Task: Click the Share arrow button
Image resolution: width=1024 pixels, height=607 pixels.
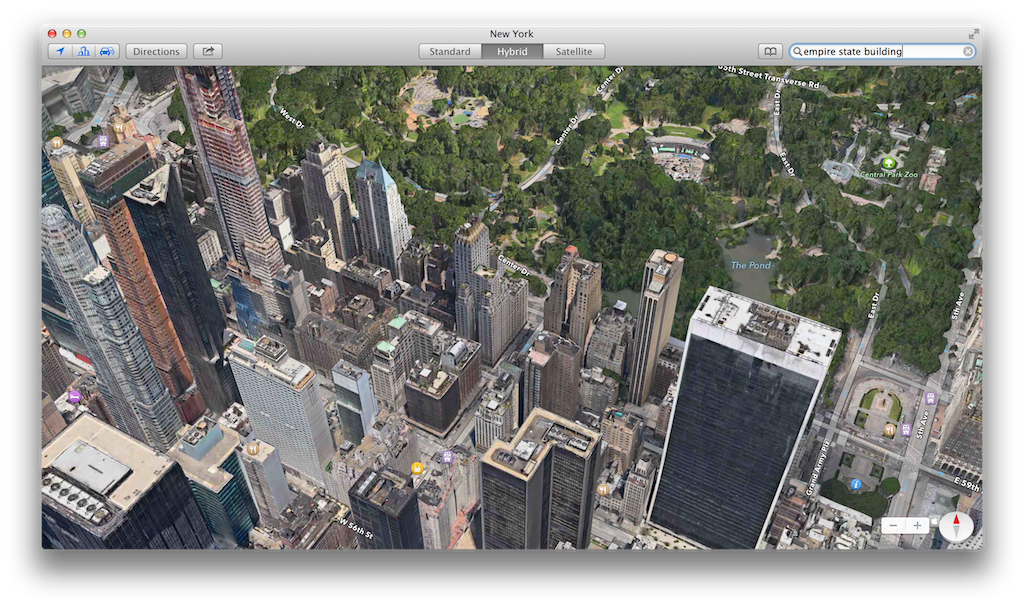Action: coord(209,51)
